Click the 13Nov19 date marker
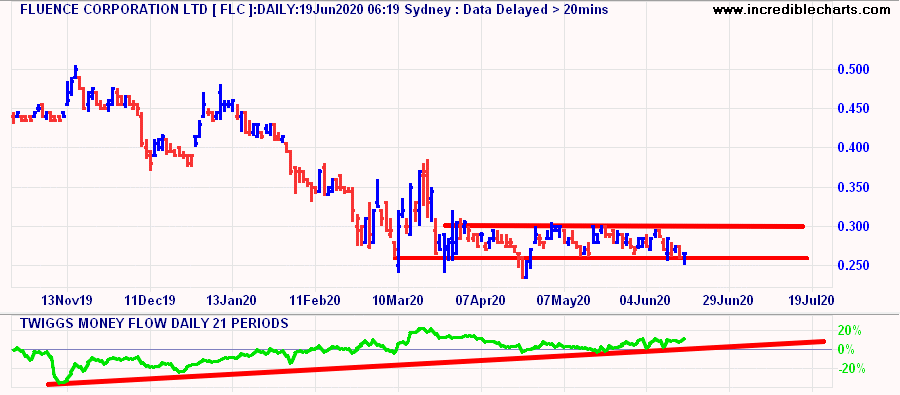 tap(67, 300)
